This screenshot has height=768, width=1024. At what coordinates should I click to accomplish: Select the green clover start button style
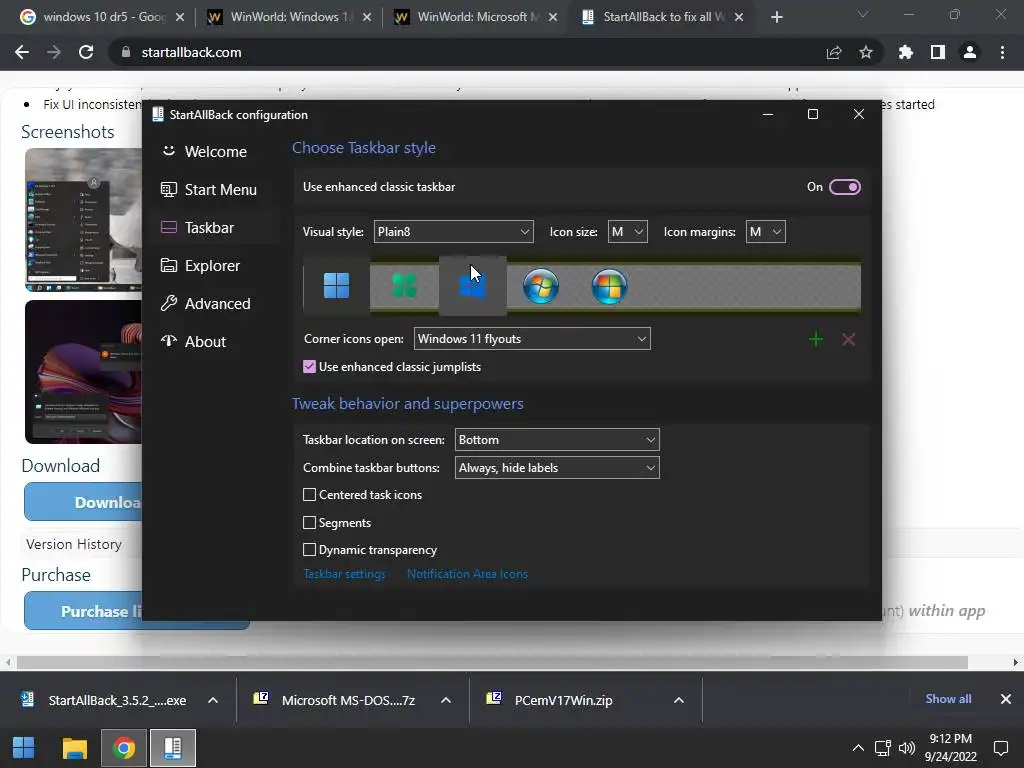tap(404, 286)
